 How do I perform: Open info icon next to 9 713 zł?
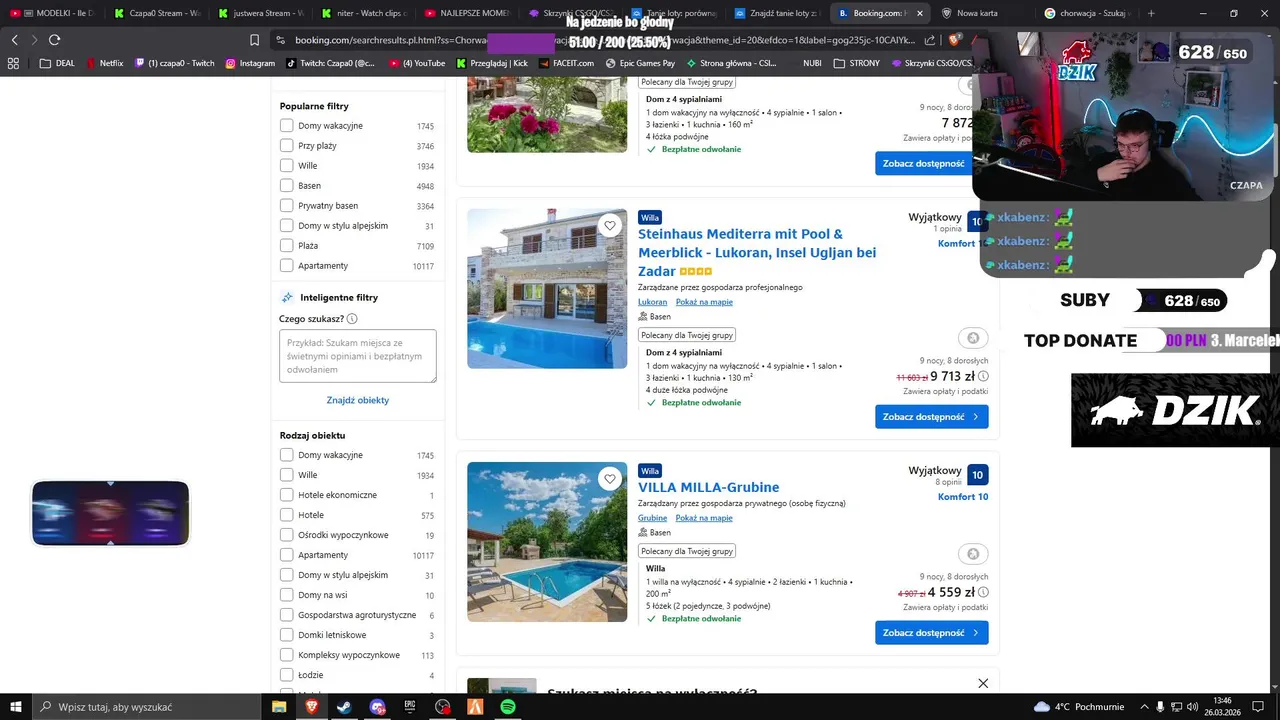pyautogui.click(x=983, y=376)
